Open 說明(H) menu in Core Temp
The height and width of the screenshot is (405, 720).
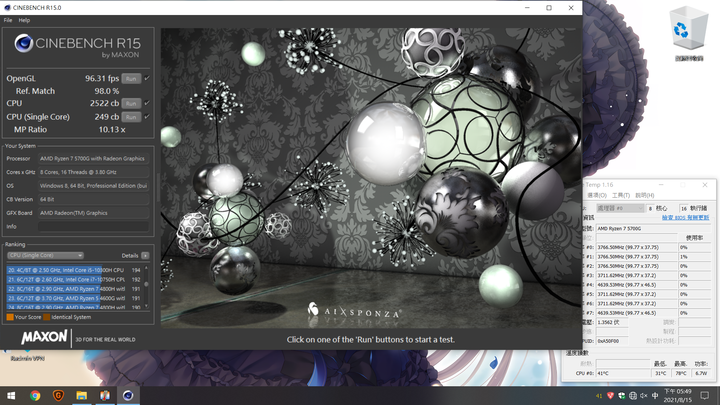pos(644,196)
